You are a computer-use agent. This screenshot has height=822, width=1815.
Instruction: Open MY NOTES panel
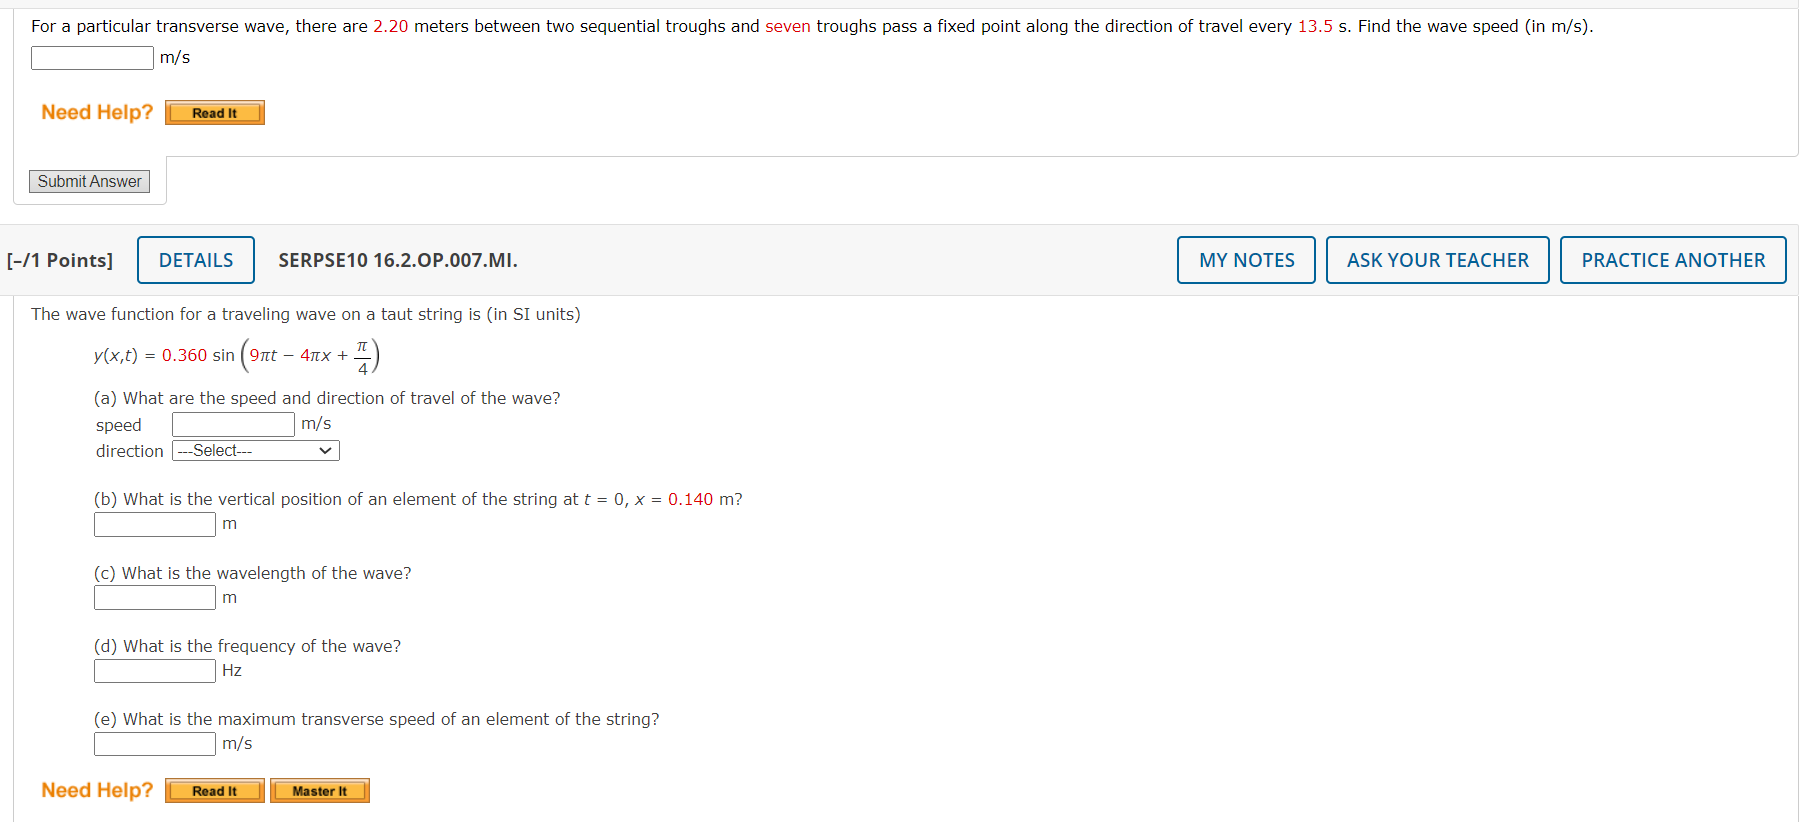click(1245, 259)
